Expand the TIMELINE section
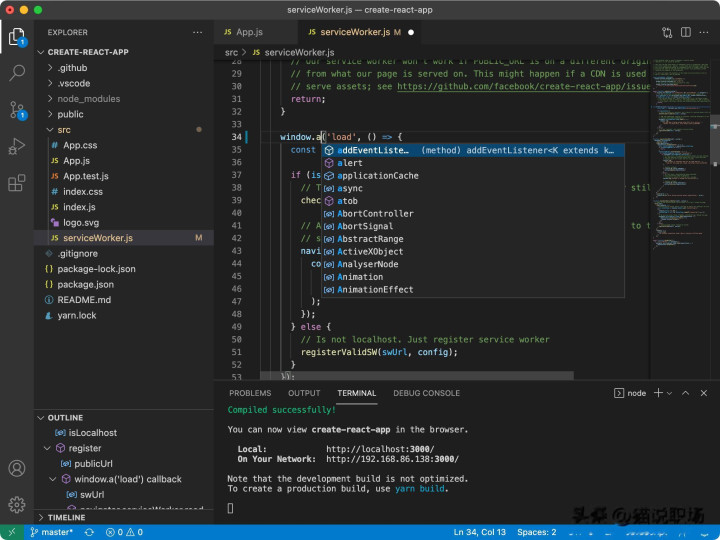Image resolution: width=720 pixels, height=540 pixels. click(x=66, y=517)
